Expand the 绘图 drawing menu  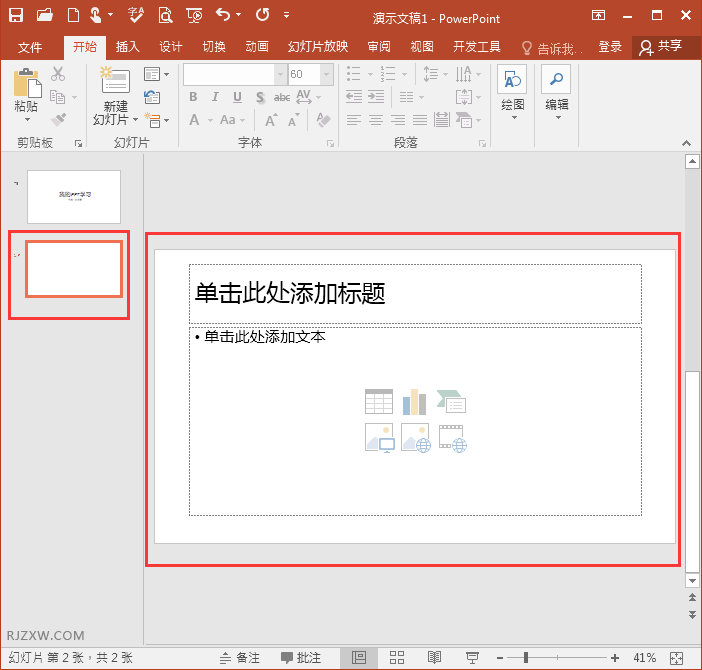tap(512, 94)
